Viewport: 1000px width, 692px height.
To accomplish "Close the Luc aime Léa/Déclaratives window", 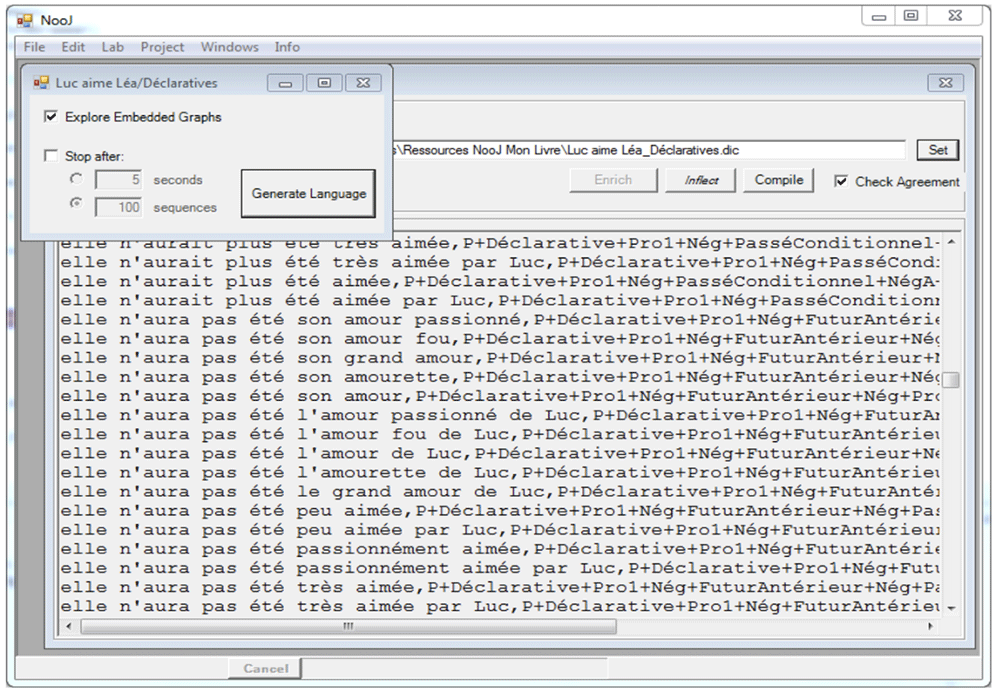I will [x=363, y=83].
